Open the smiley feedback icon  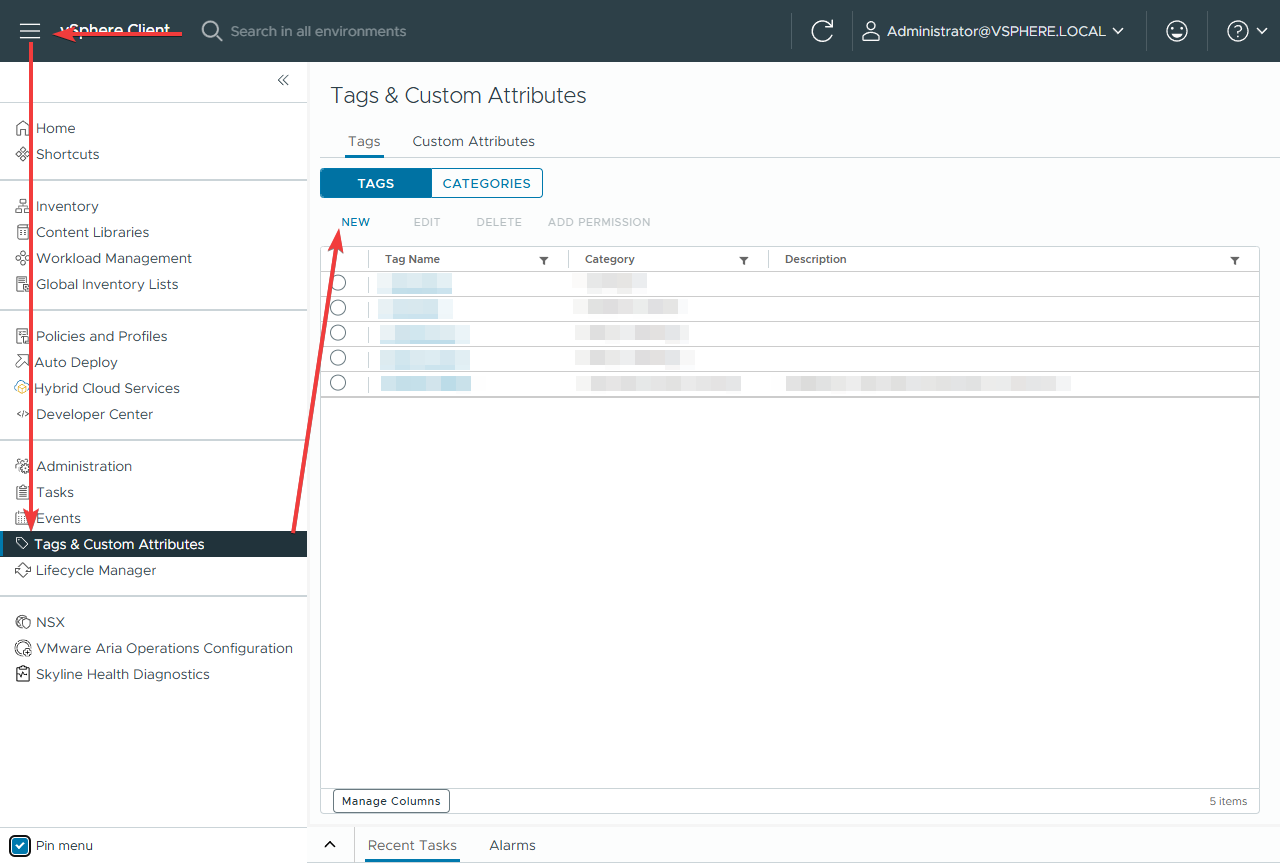point(1177,31)
